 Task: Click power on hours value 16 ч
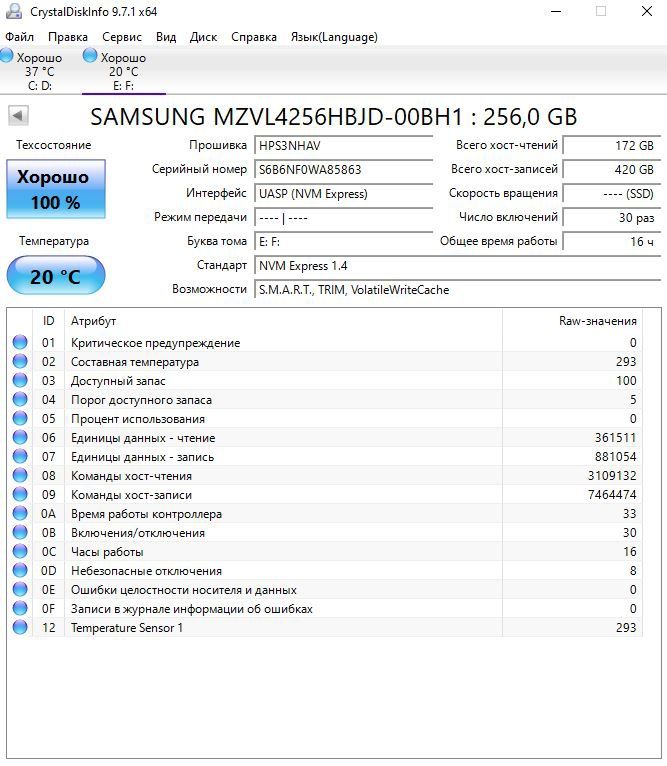[611, 241]
